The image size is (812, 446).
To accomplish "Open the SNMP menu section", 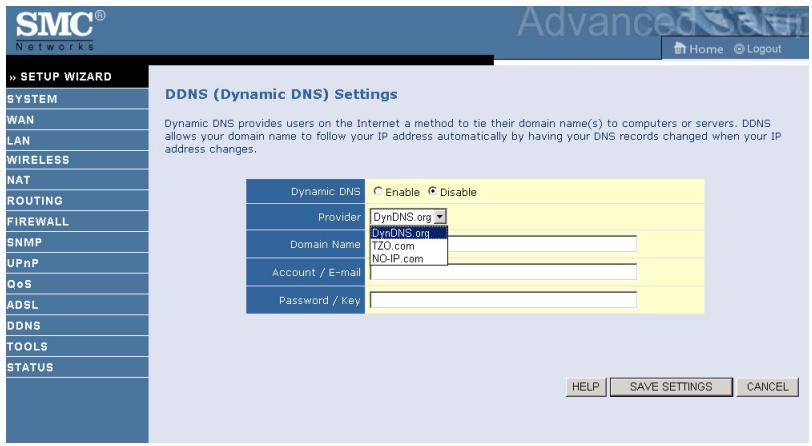I will pyautogui.click(x=77, y=242).
